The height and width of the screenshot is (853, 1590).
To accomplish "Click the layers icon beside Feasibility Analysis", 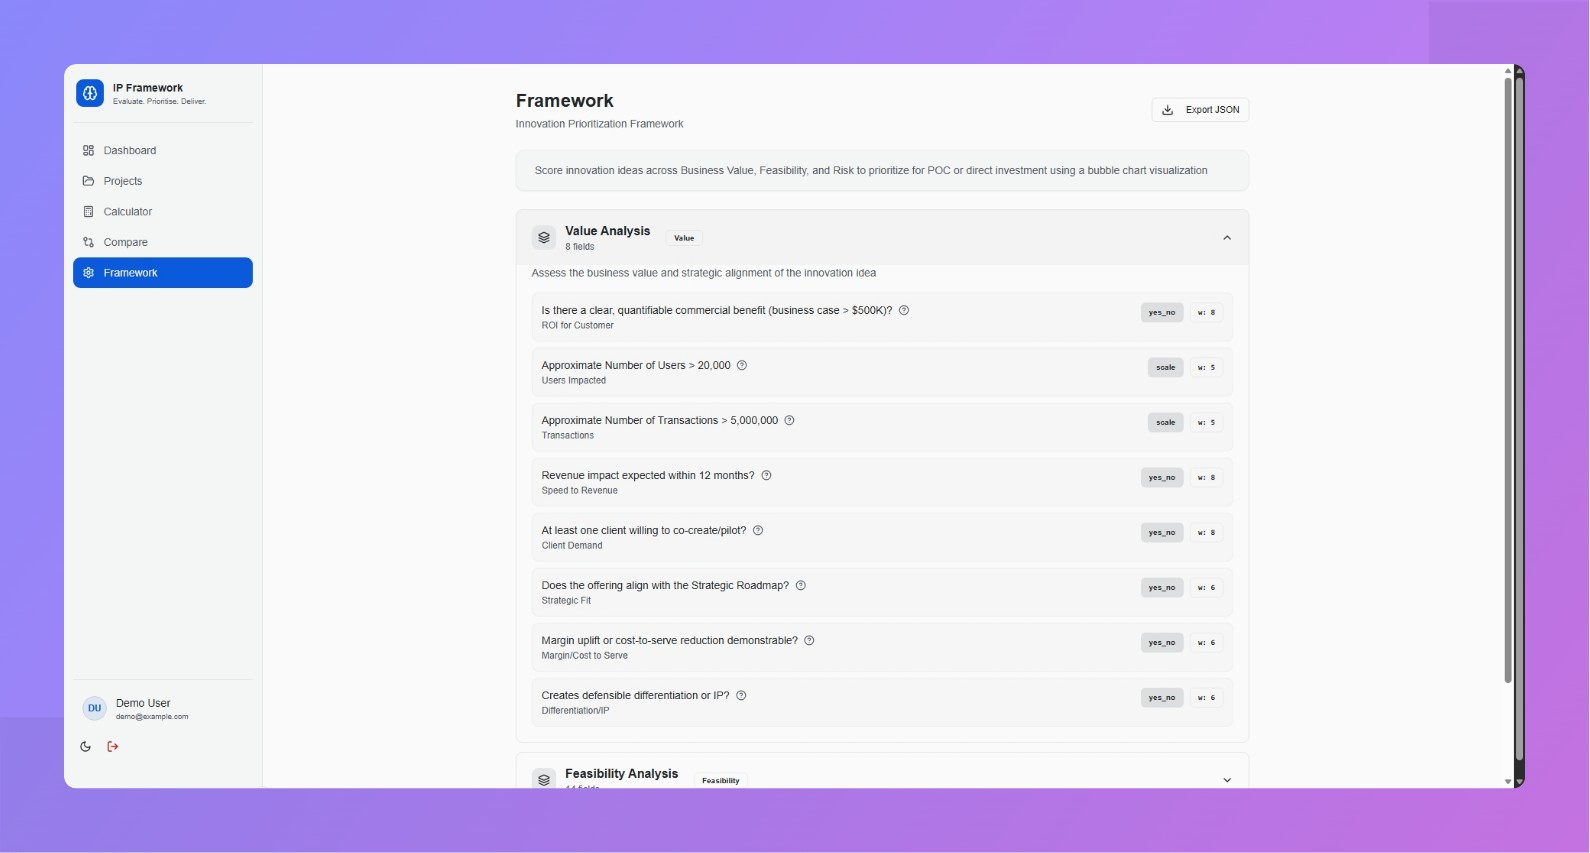I will 544,779.
